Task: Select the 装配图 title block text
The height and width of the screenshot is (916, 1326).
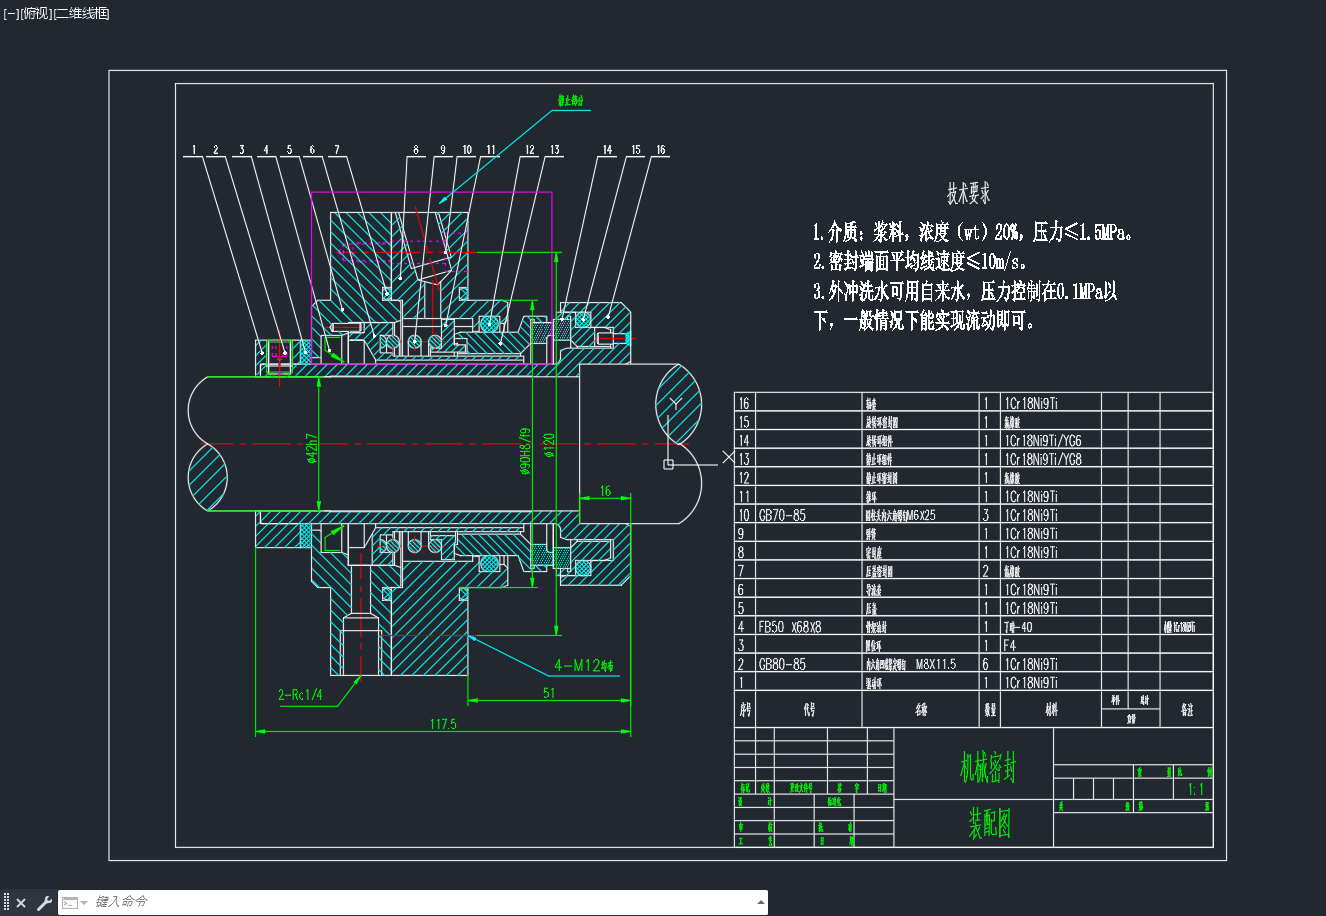Action: [989, 823]
